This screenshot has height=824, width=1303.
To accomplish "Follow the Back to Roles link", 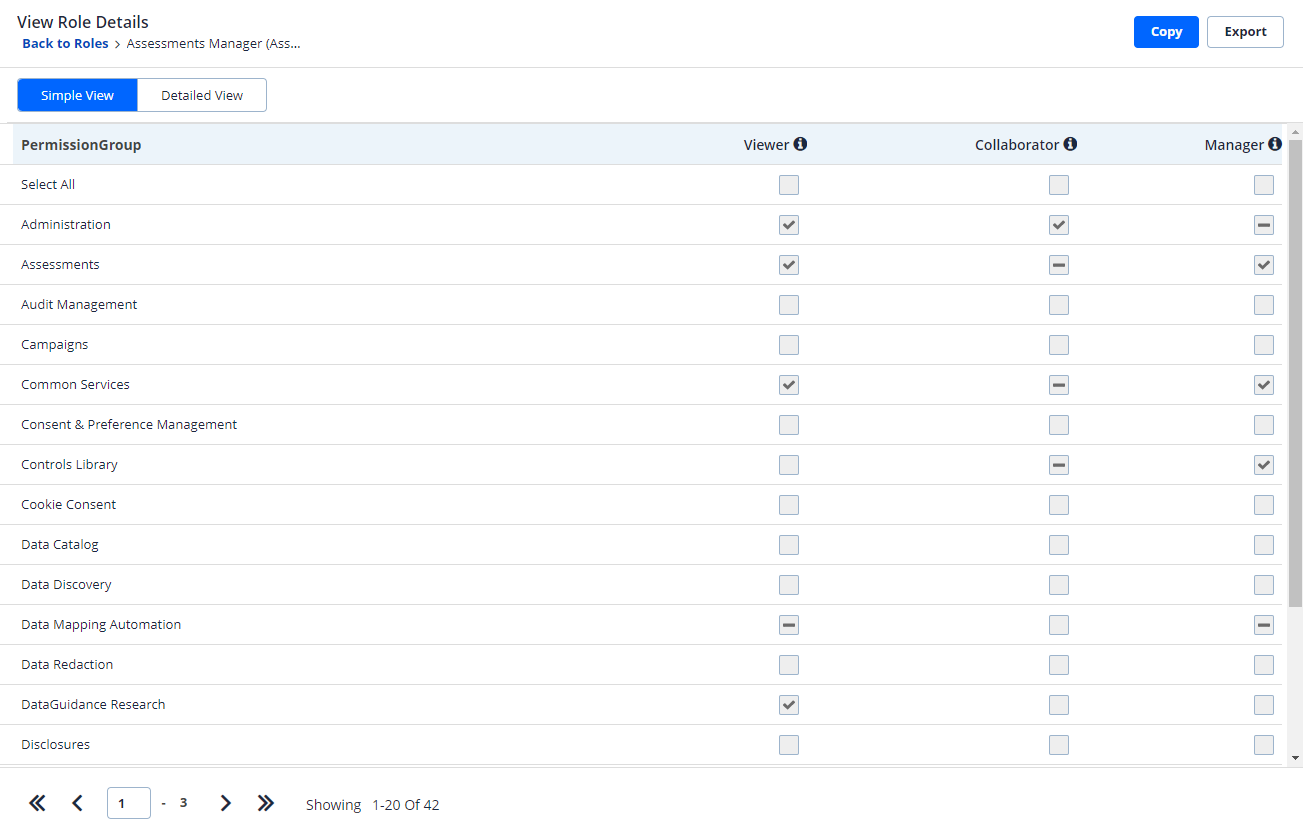I will tap(65, 44).
